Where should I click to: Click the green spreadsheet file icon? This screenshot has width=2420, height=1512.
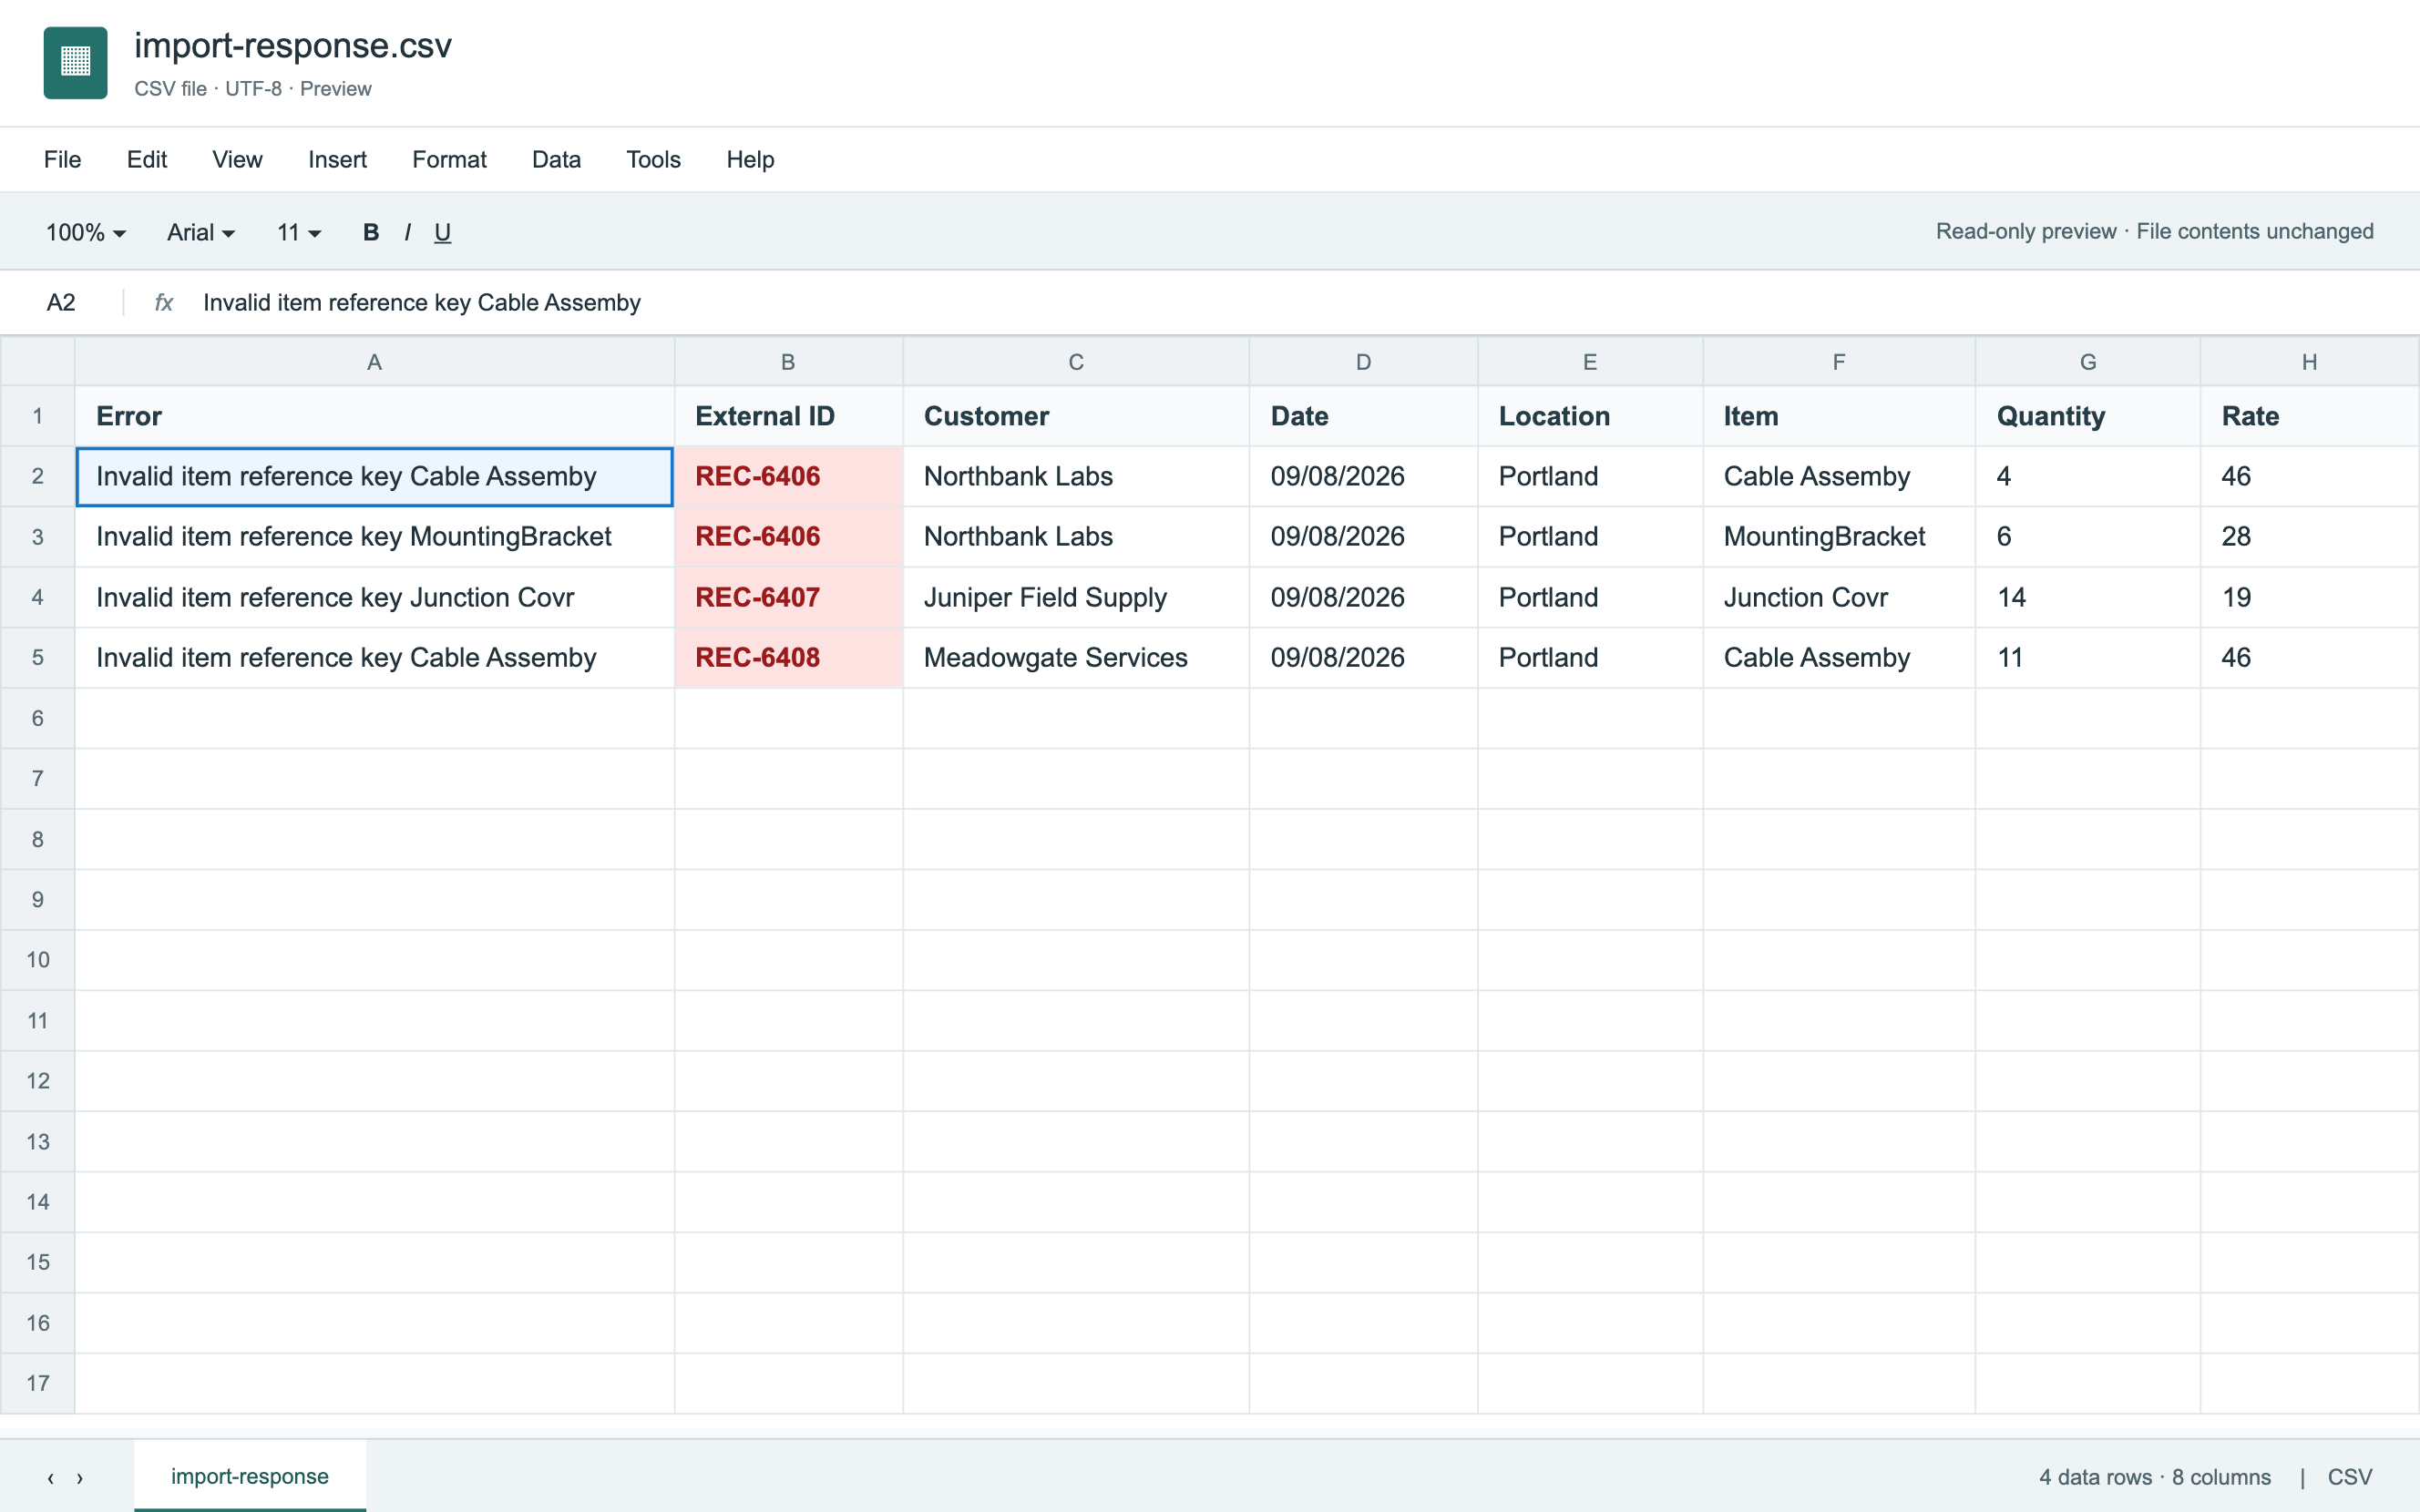75,63
